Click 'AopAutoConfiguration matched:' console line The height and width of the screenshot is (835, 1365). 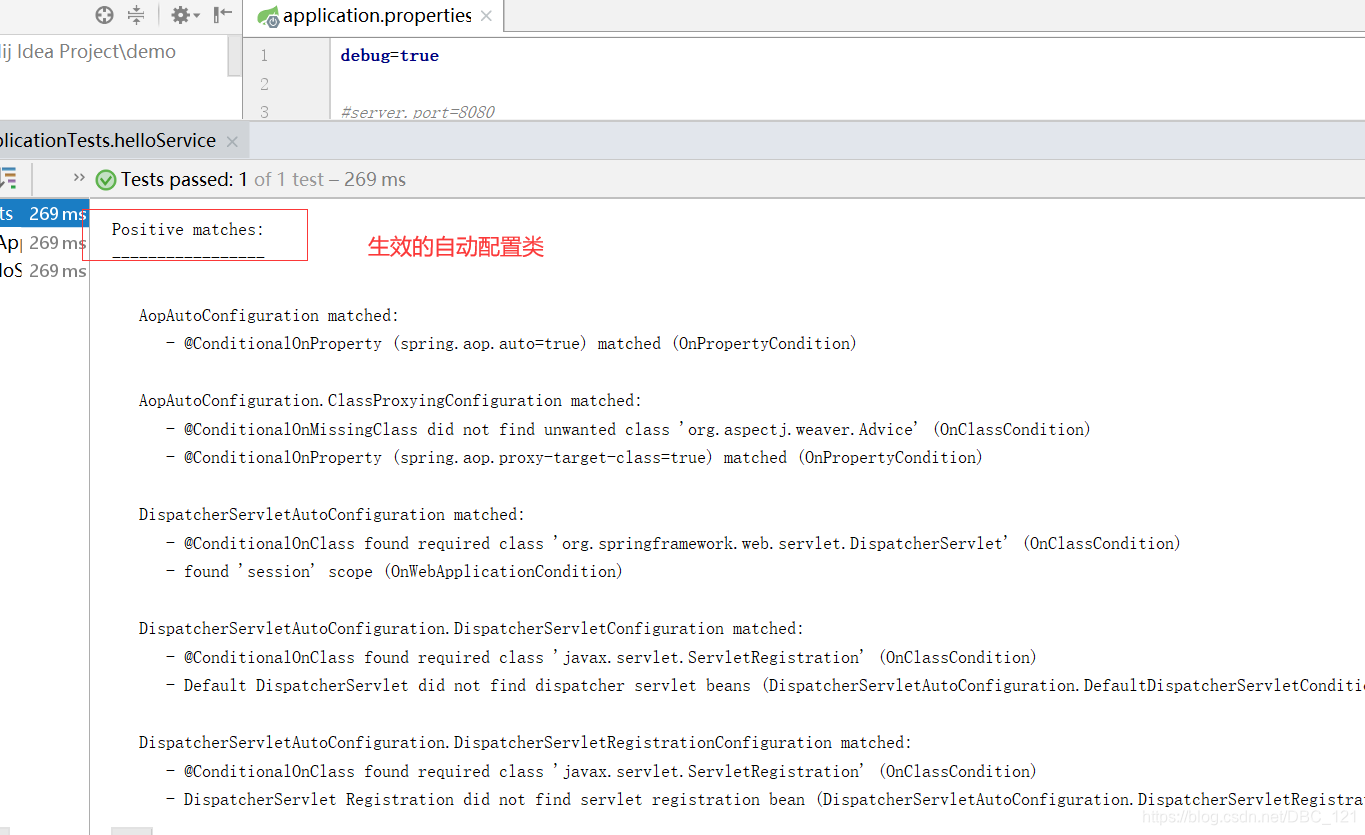[x=269, y=316]
